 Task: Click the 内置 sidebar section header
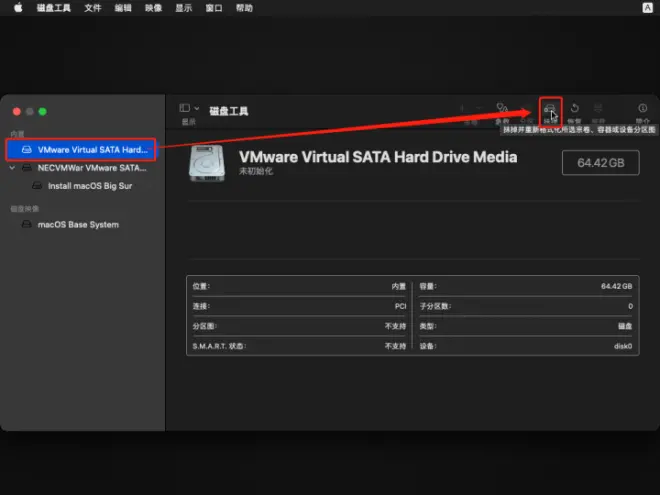[x=17, y=134]
